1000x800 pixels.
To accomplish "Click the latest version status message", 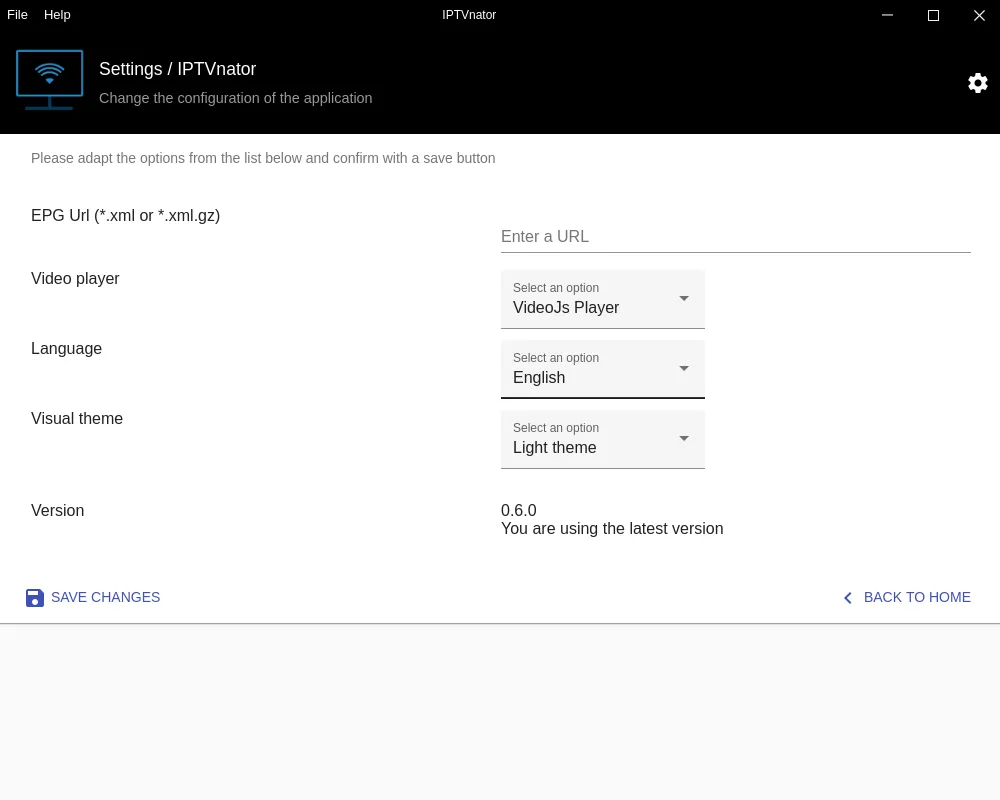I will (612, 528).
